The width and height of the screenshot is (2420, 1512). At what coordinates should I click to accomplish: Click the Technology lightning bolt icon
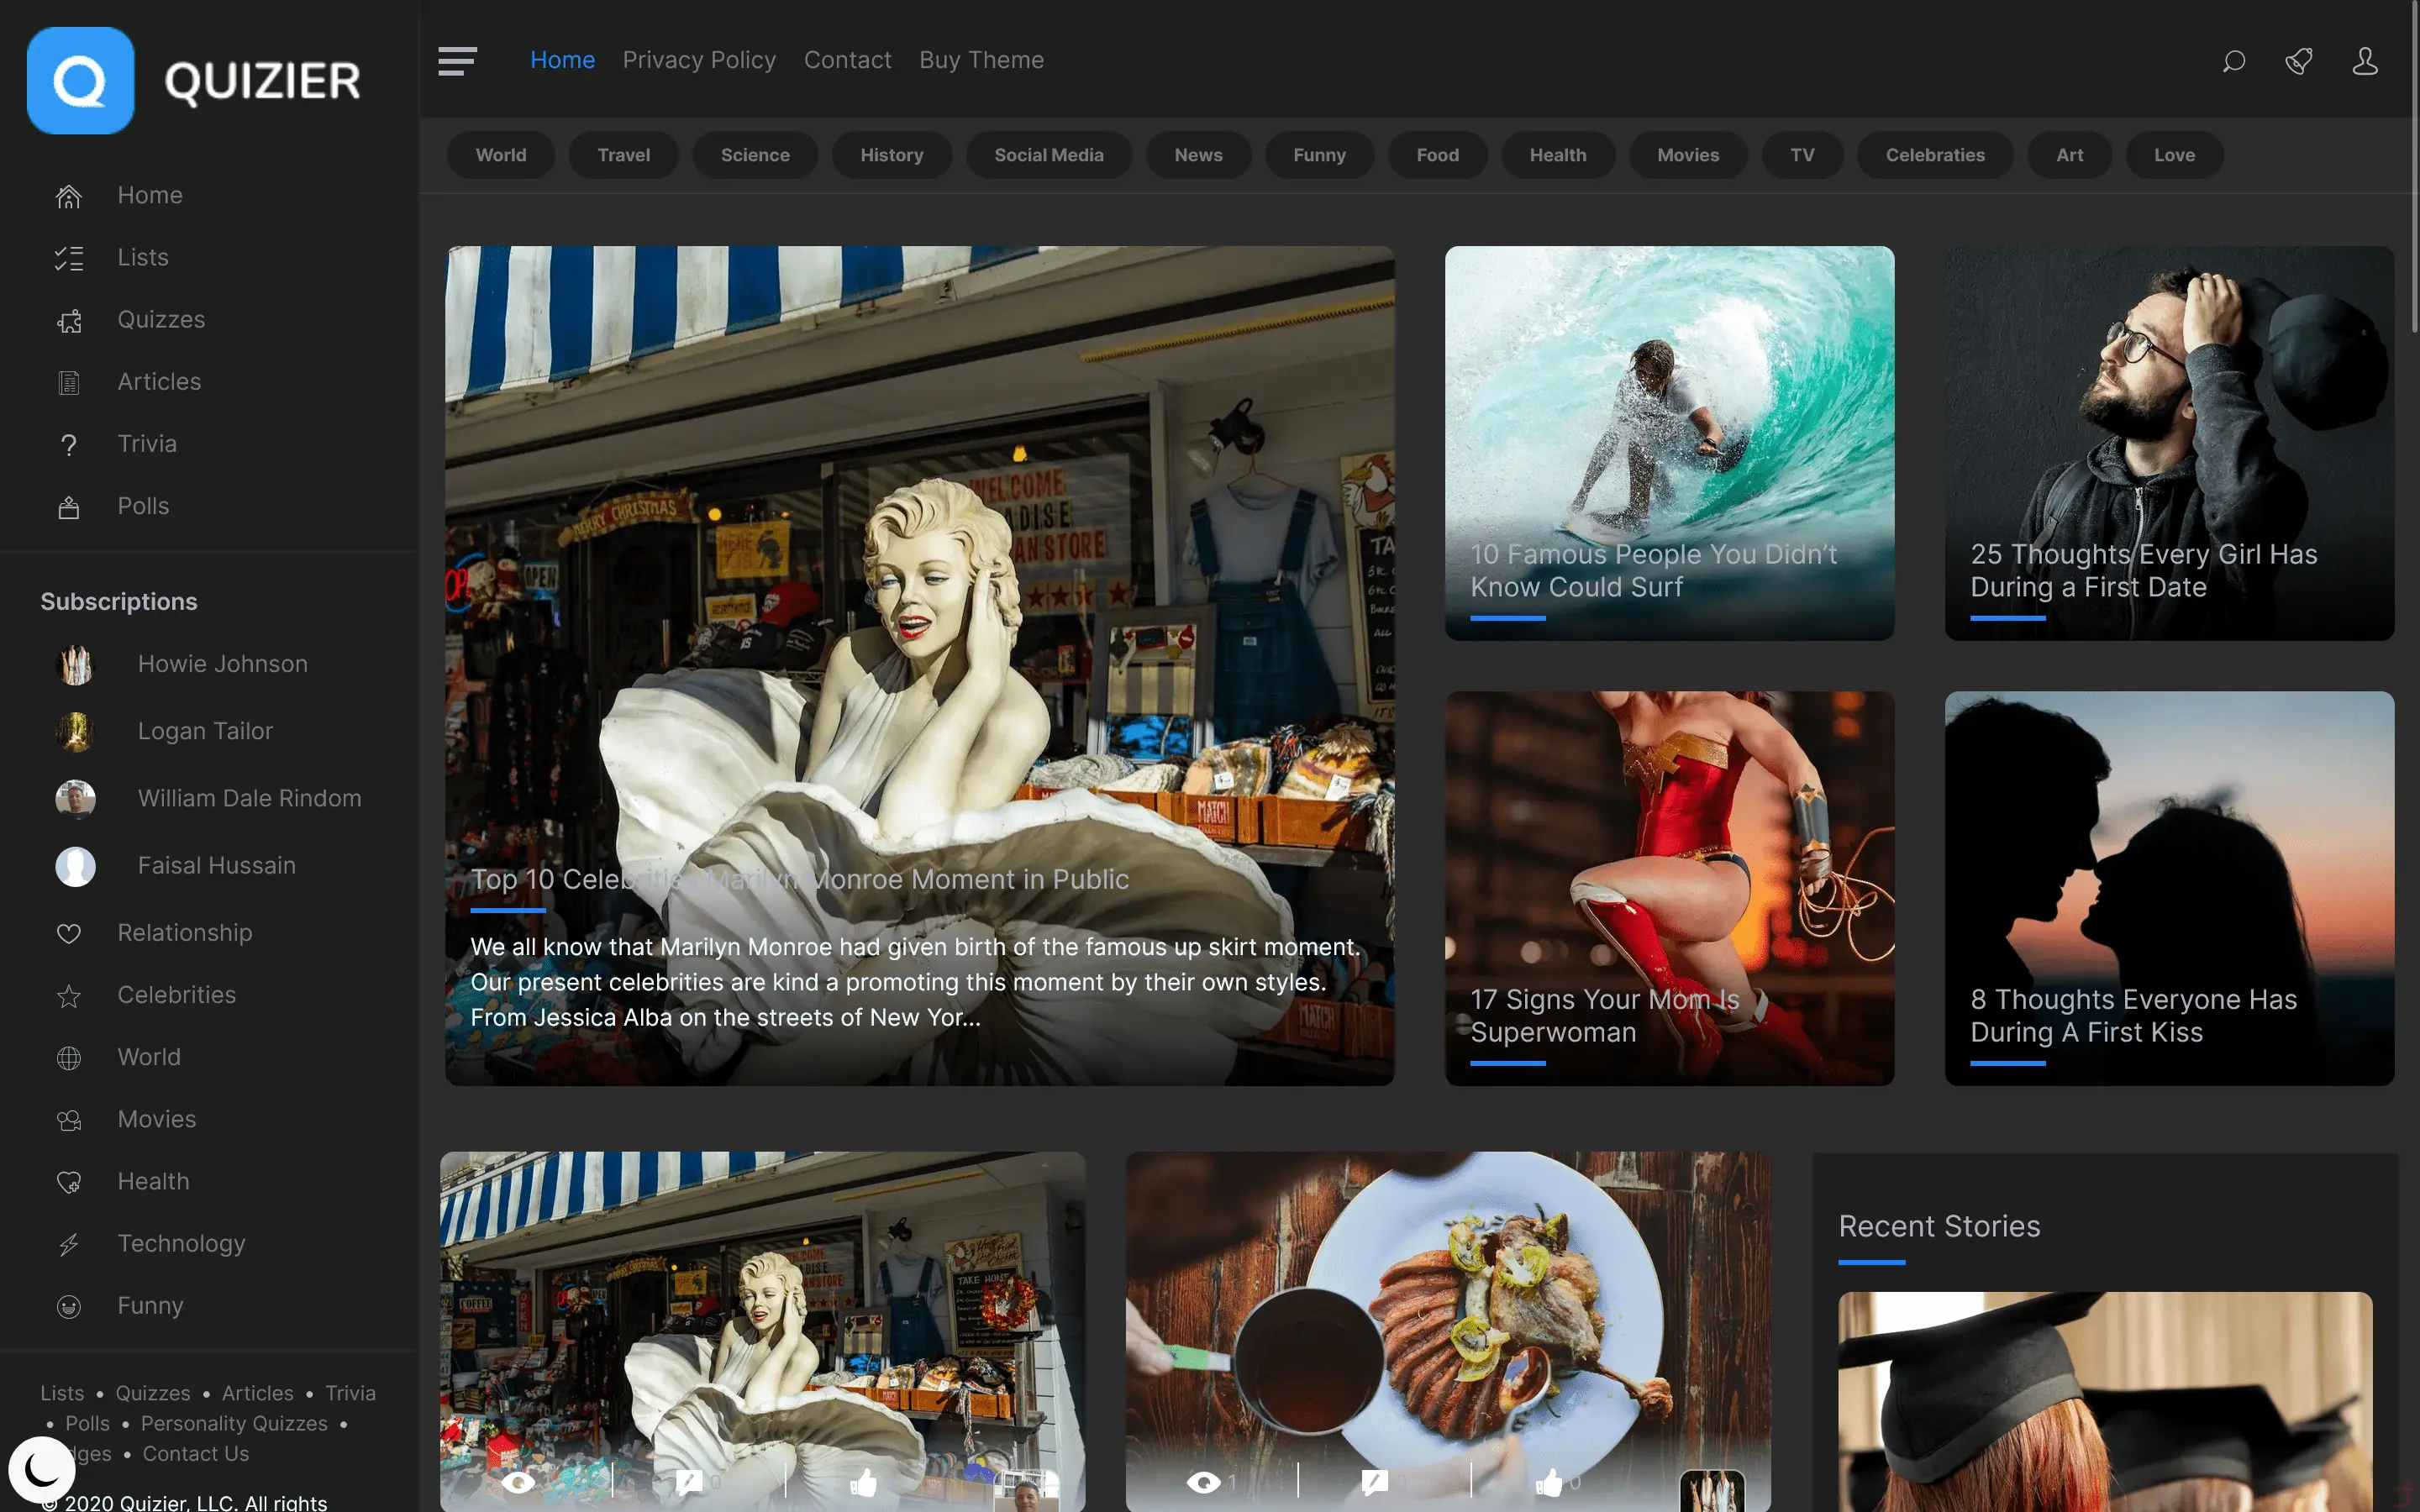69,1245
